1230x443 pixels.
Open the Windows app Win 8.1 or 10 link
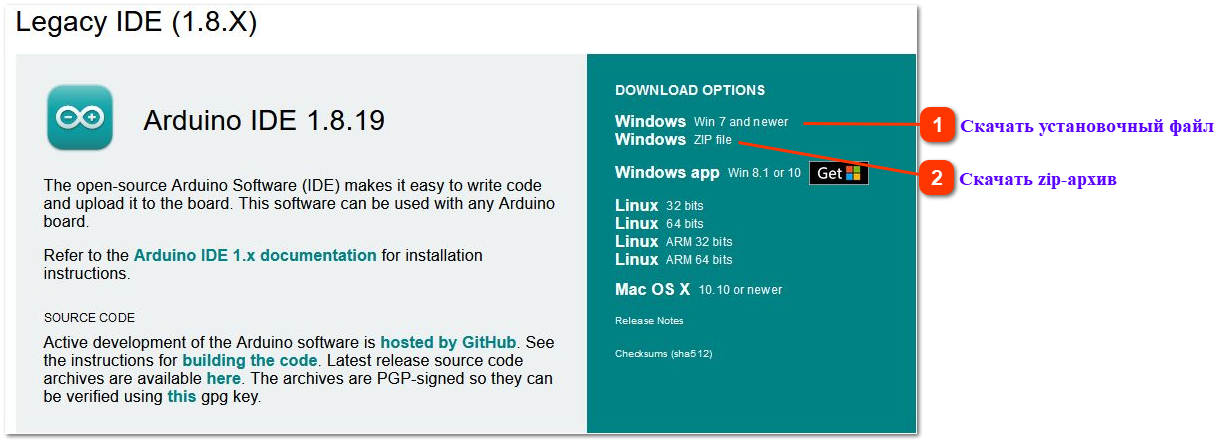(708, 173)
